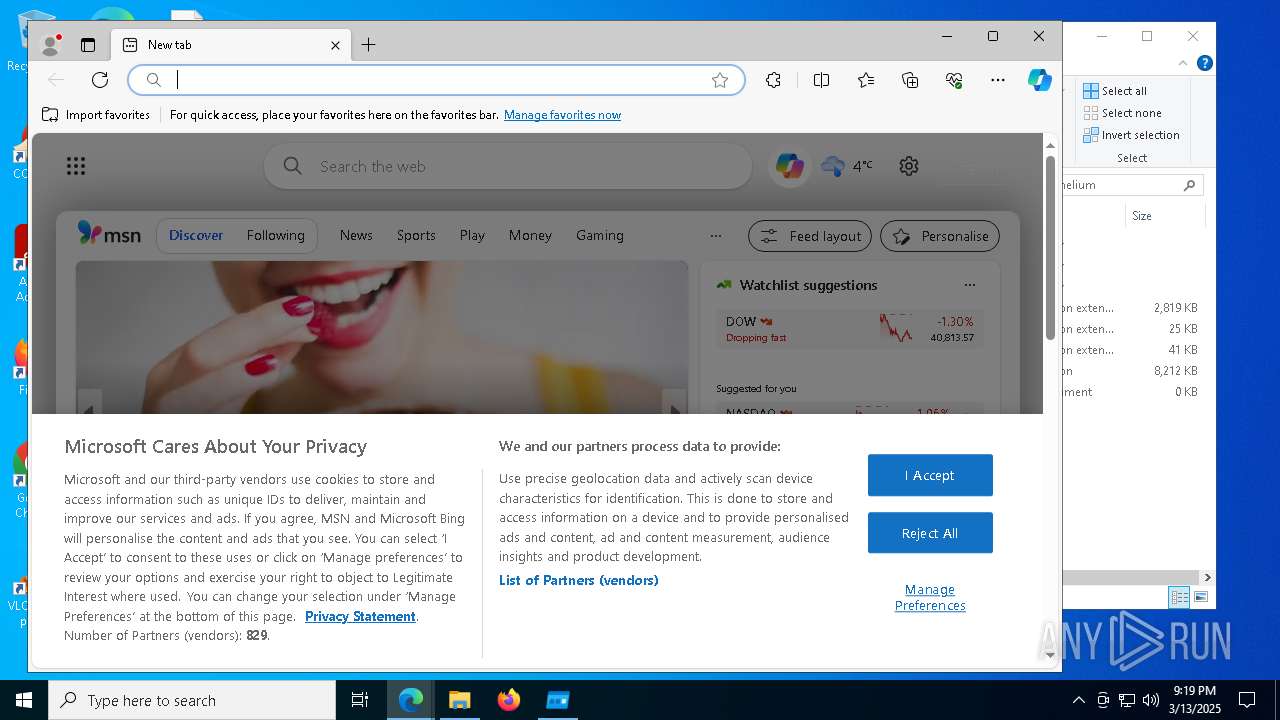1280x720 pixels.
Task: Open Edge Settings and more menu
Action: point(998,80)
